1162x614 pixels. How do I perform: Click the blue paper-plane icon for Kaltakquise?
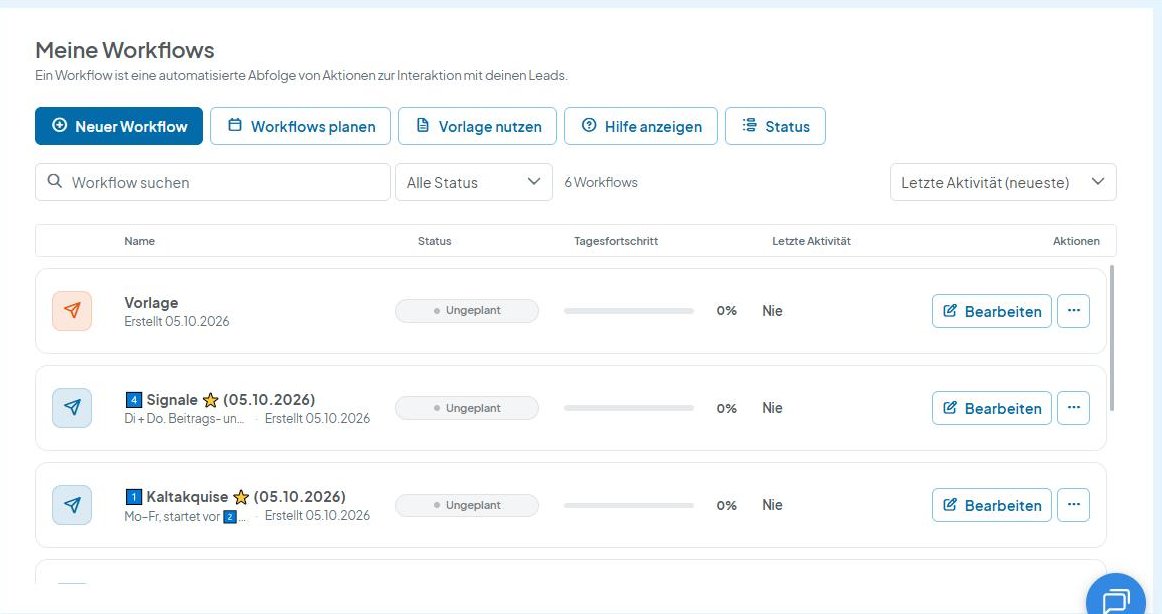(72, 504)
